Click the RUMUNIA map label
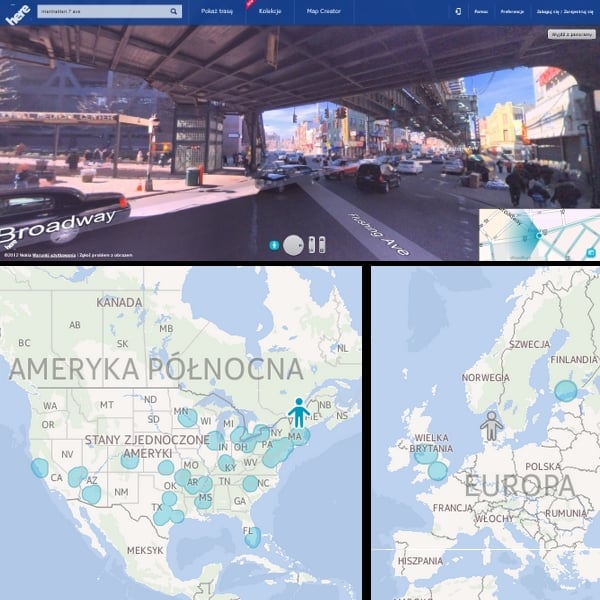Viewport: 600px width, 600px height. click(566, 513)
